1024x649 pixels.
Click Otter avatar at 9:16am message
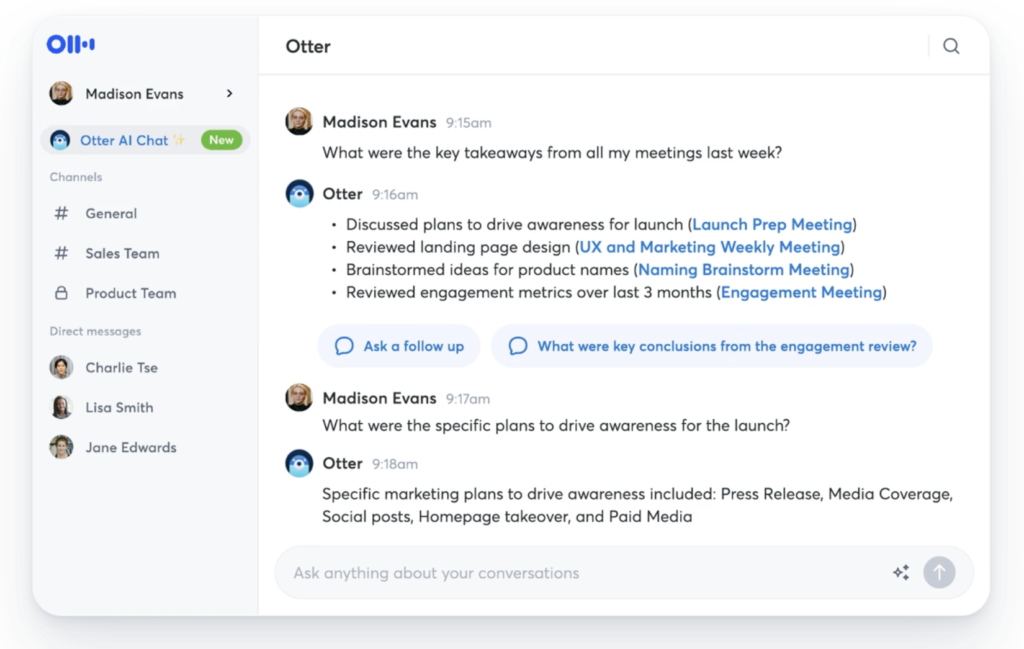click(x=299, y=193)
